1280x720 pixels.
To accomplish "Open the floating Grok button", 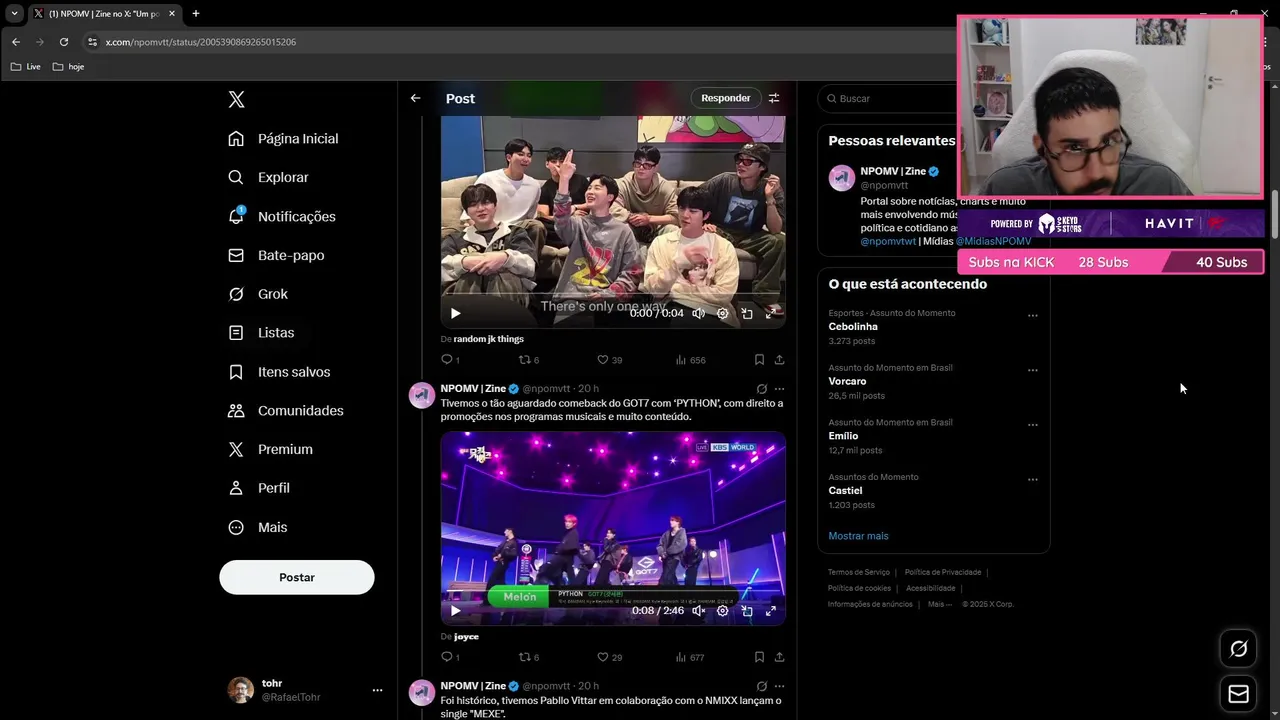I will coord(1238,649).
